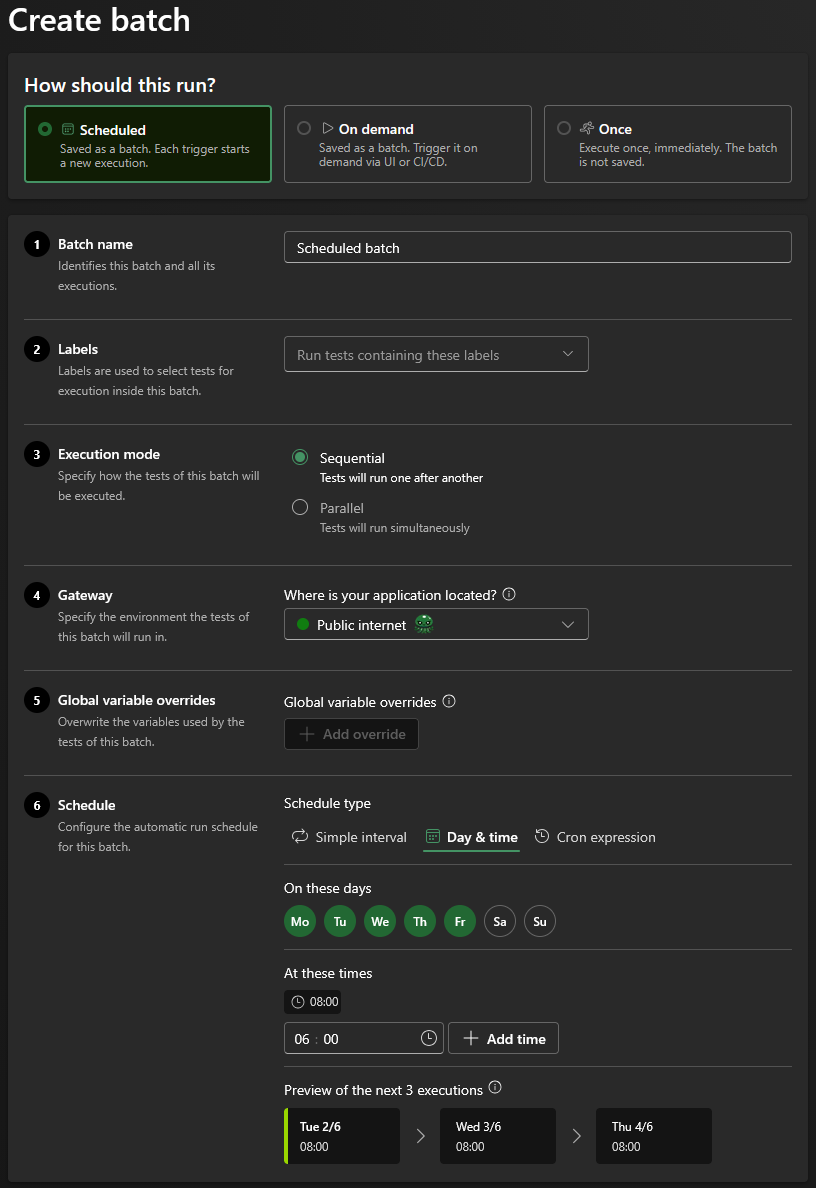The width and height of the screenshot is (816, 1188).
Task: Open the time picker clock icon
Action: tap(429, 1038)
